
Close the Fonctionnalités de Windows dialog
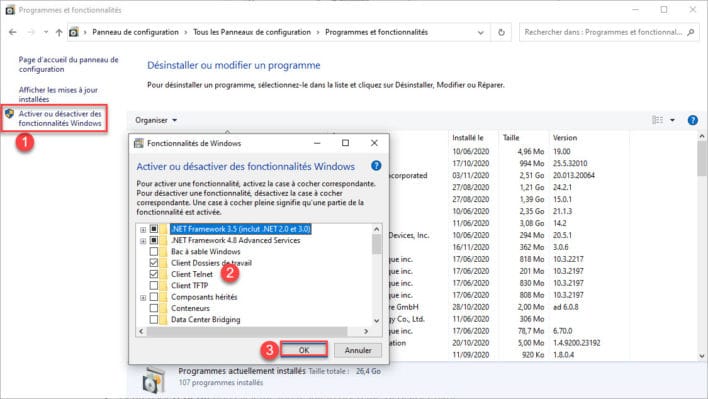(374, 143)
